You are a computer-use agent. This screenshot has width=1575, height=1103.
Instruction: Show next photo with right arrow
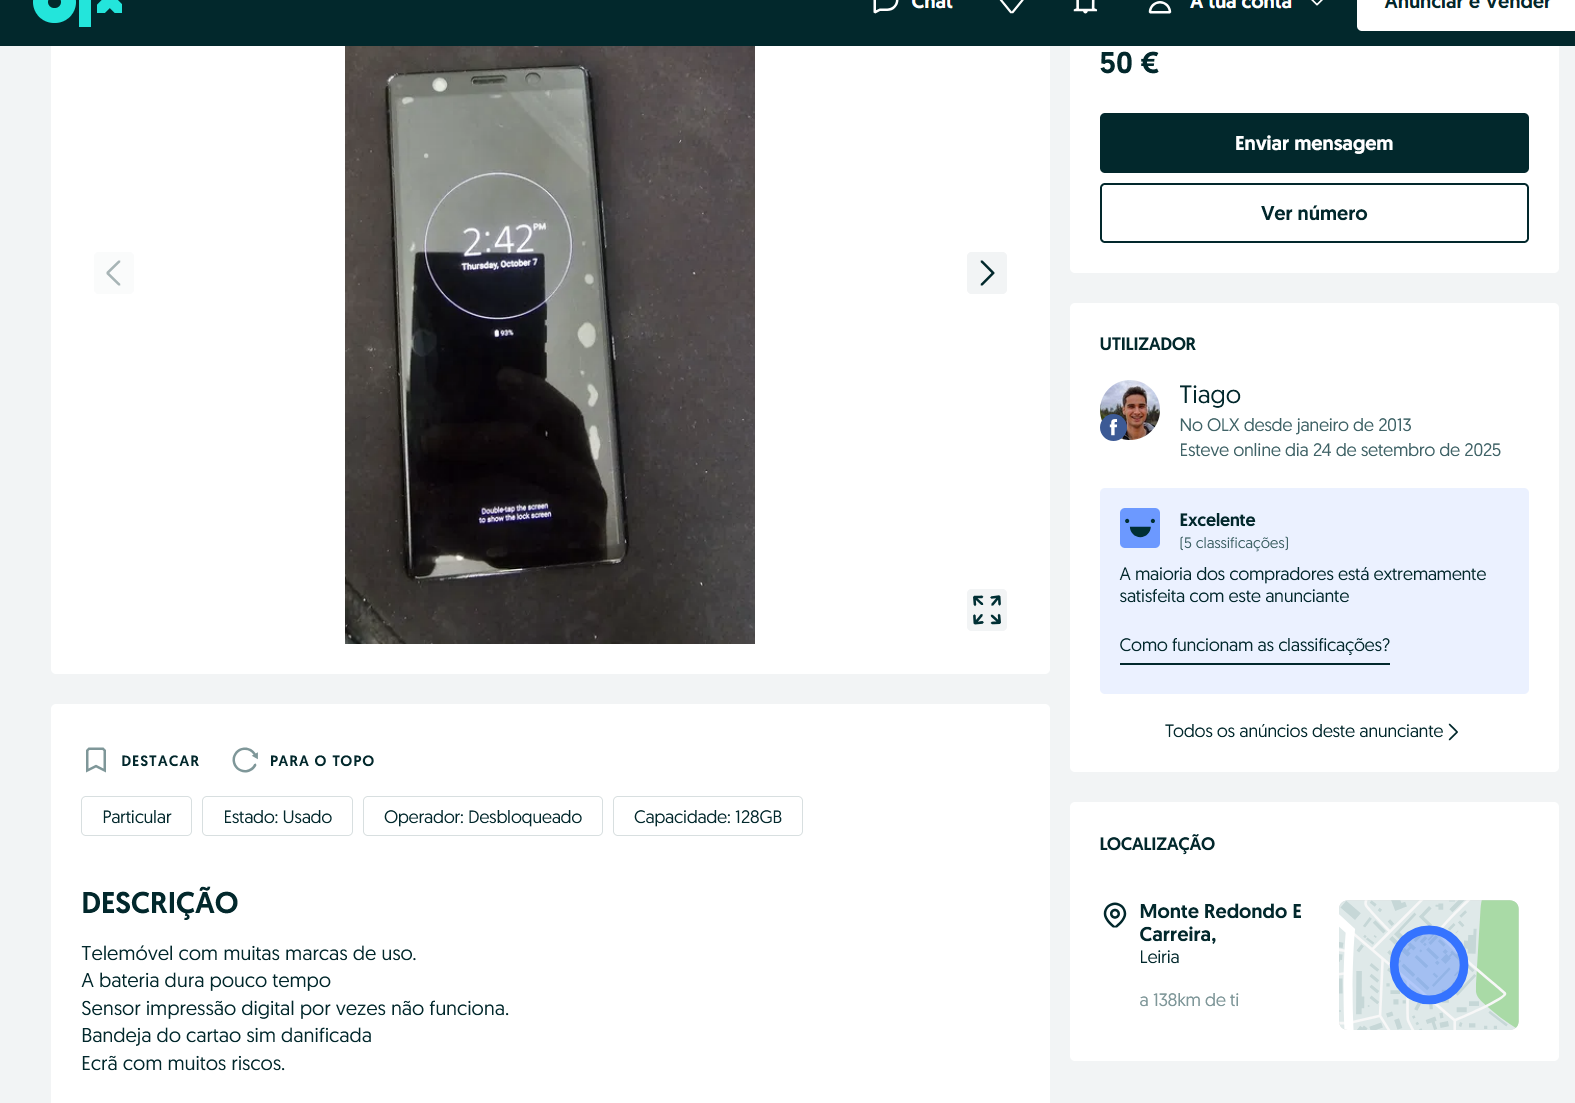tap(986, 273)
